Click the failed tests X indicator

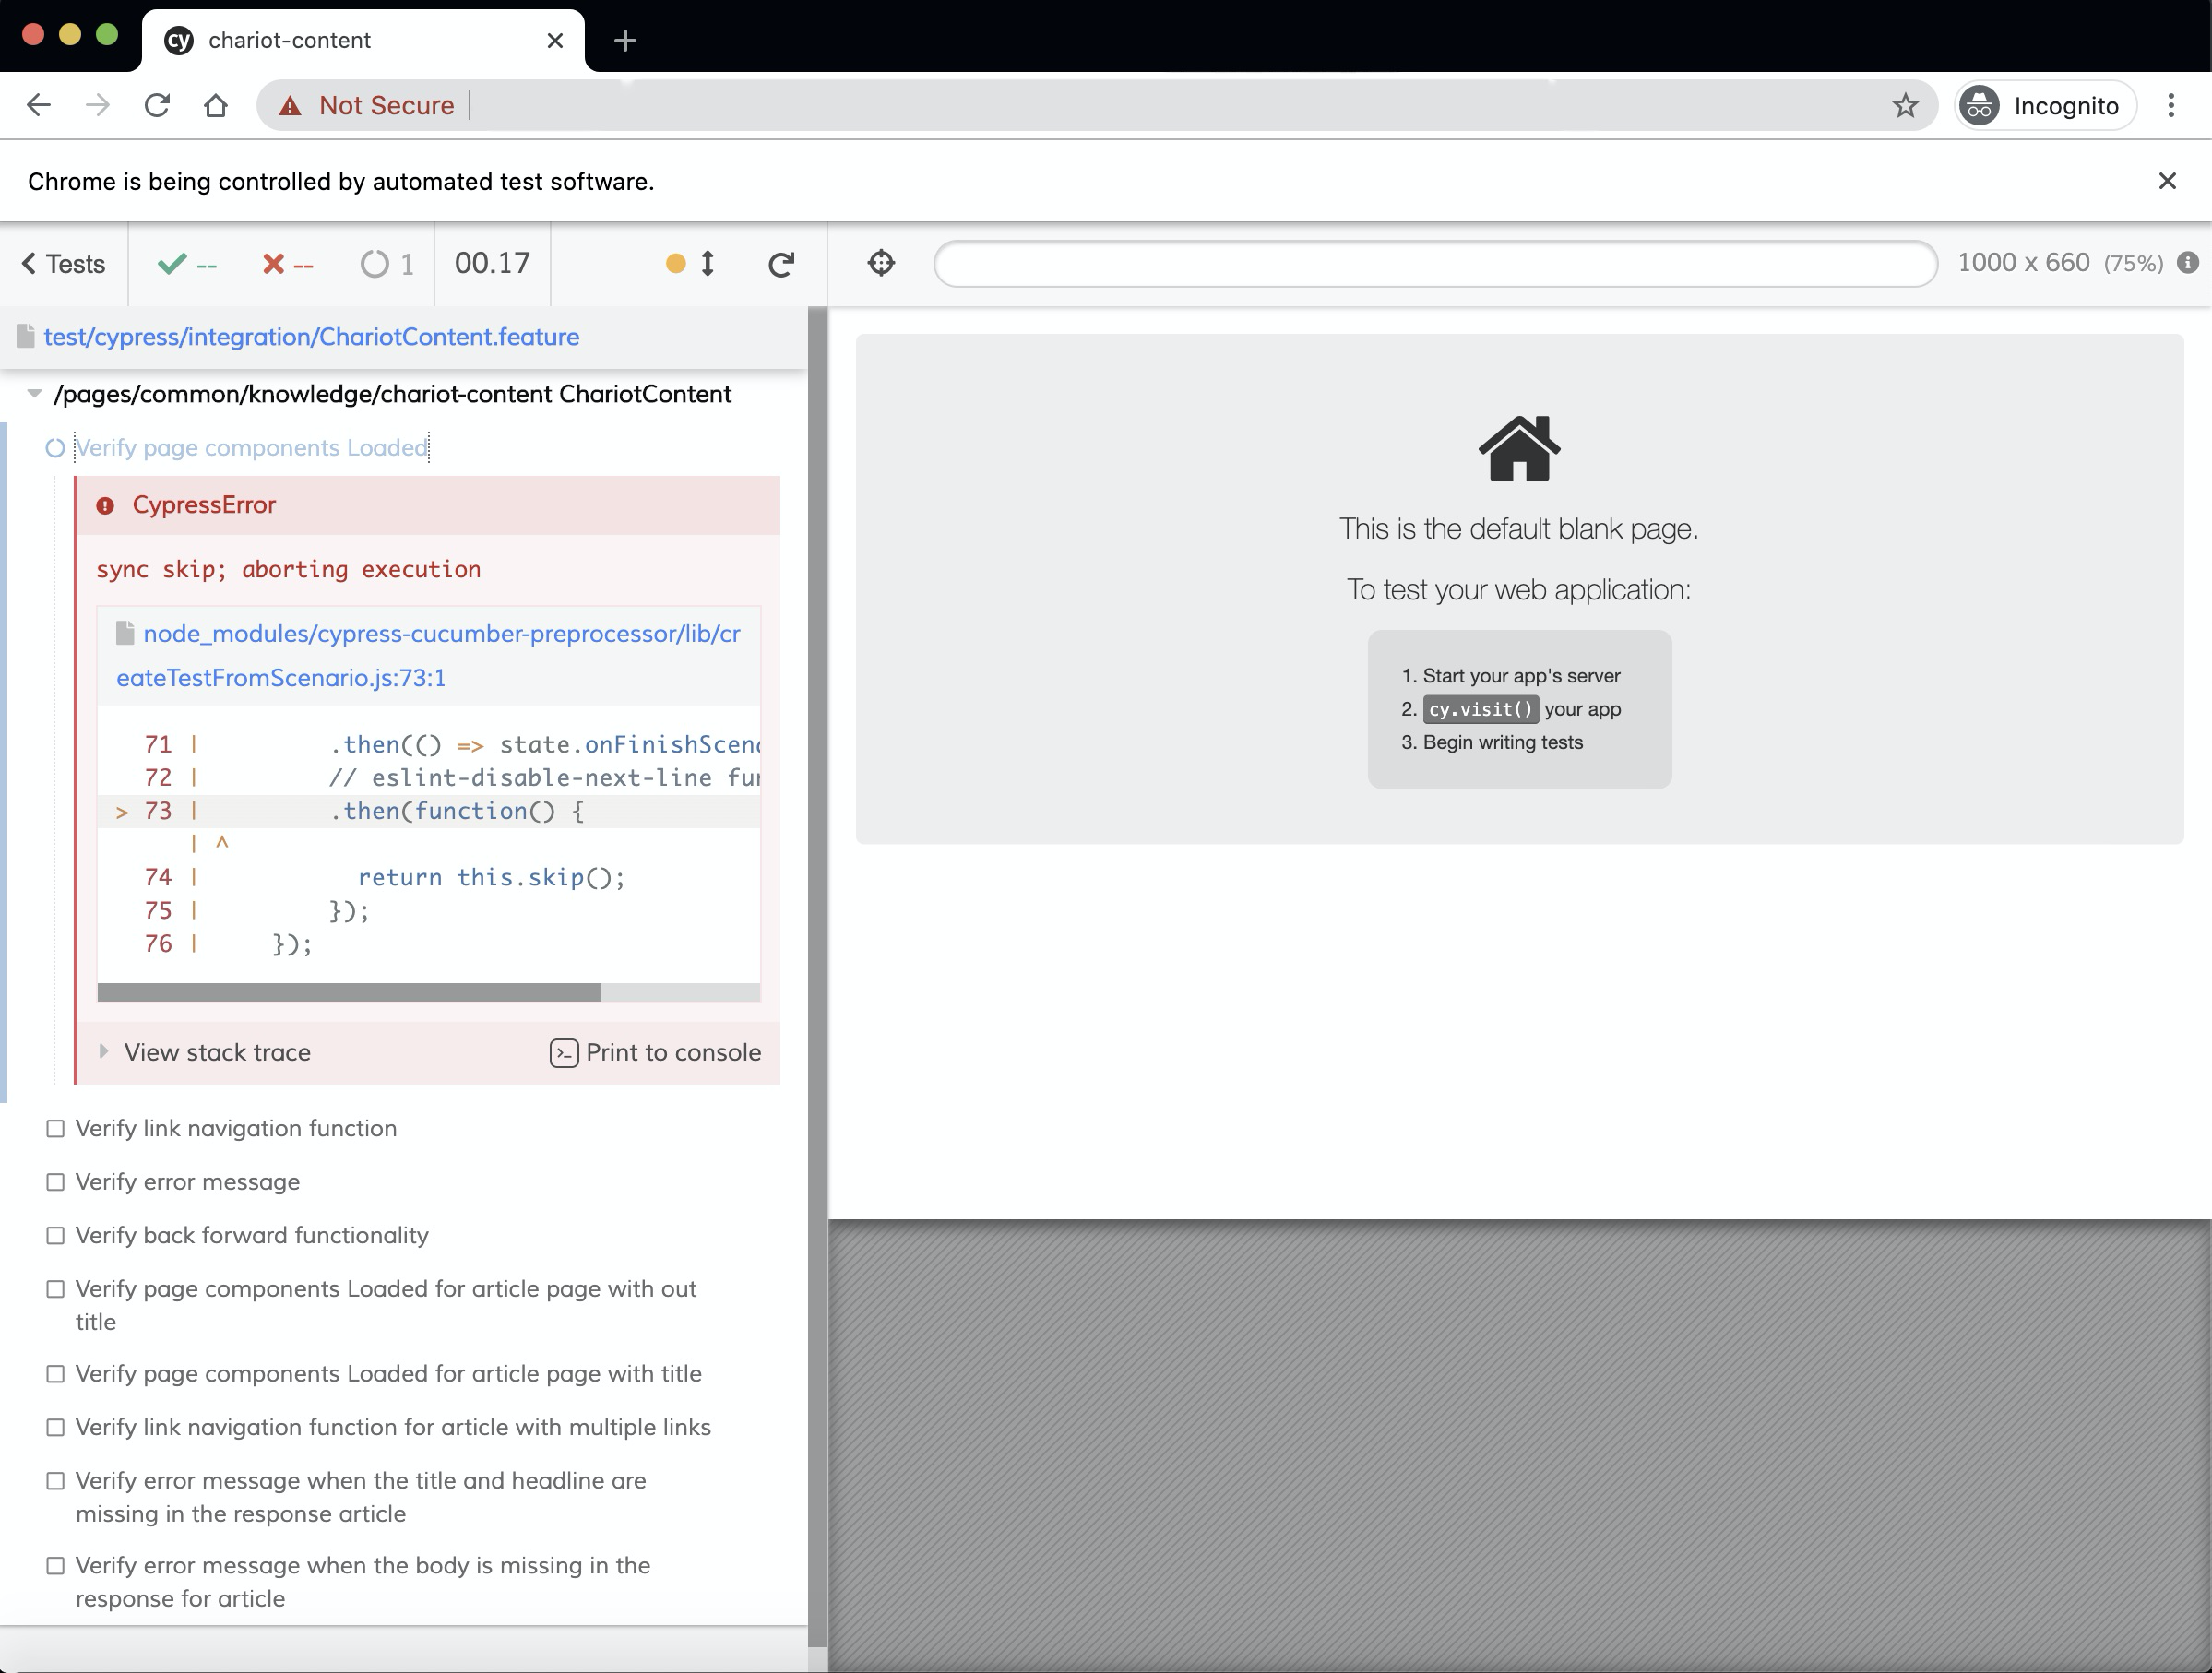(272, 264)
